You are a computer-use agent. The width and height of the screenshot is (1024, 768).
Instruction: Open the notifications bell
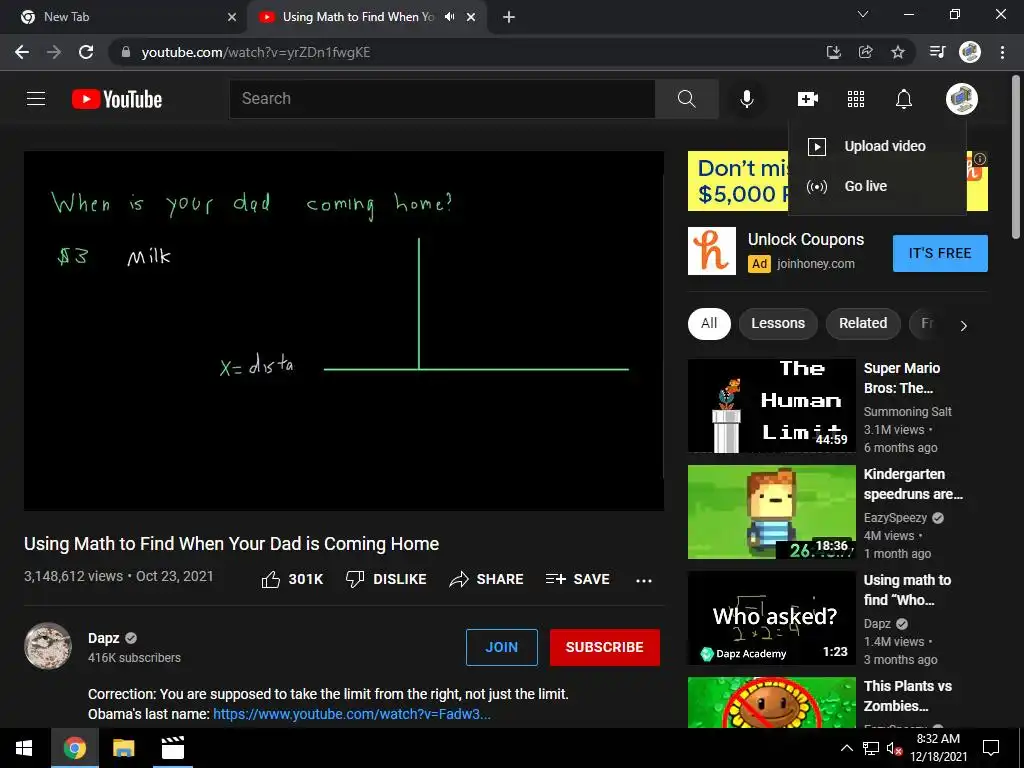tap(904, 99)
